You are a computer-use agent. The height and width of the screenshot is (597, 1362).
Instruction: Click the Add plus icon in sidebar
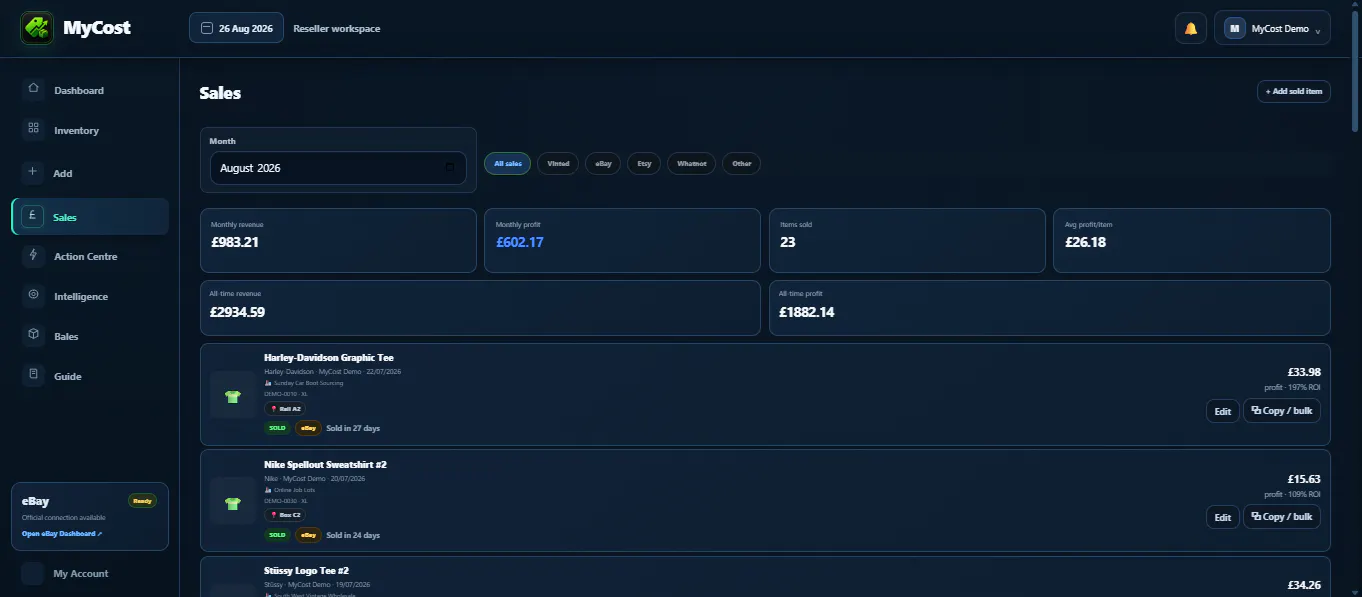coord(33,173)
